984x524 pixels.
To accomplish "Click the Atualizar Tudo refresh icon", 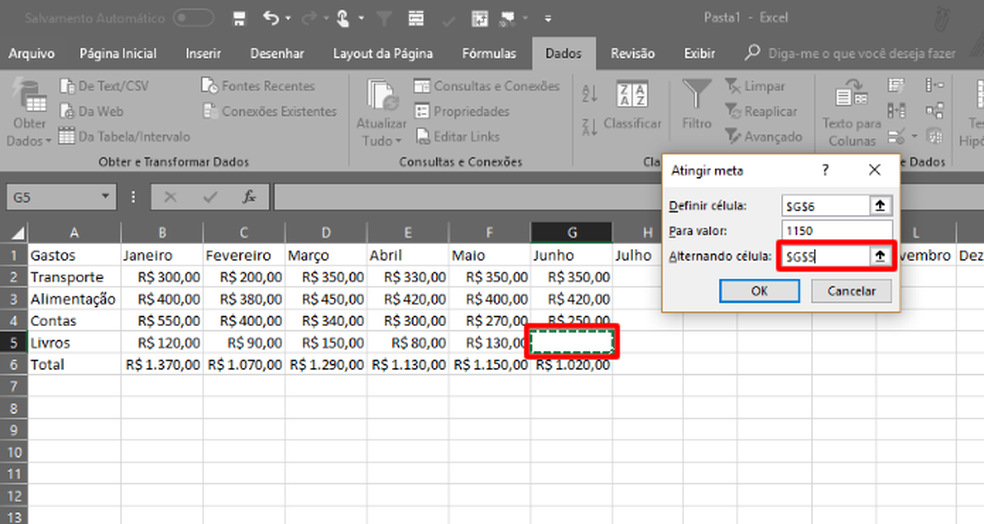I will [382, 95].
